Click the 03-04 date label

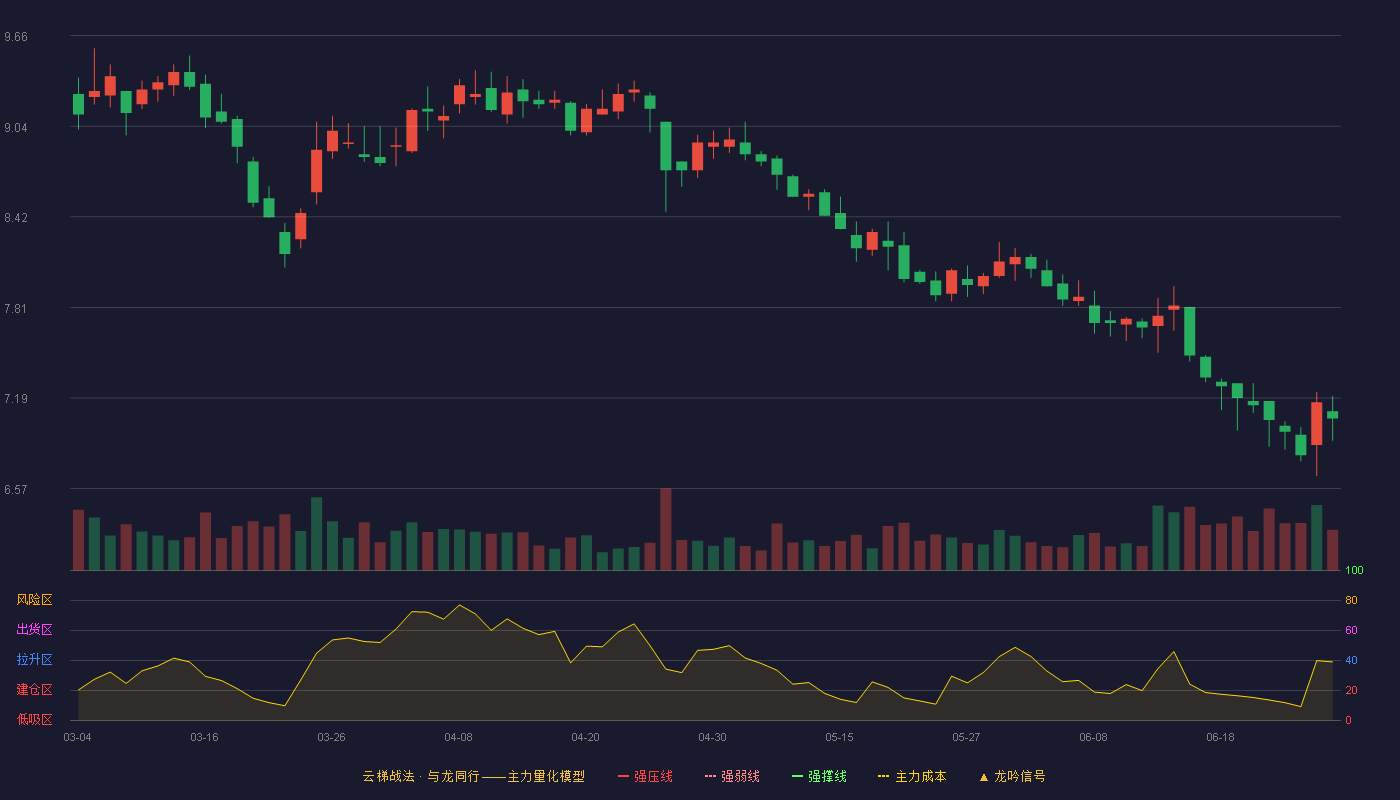click(x=77, y=737)
